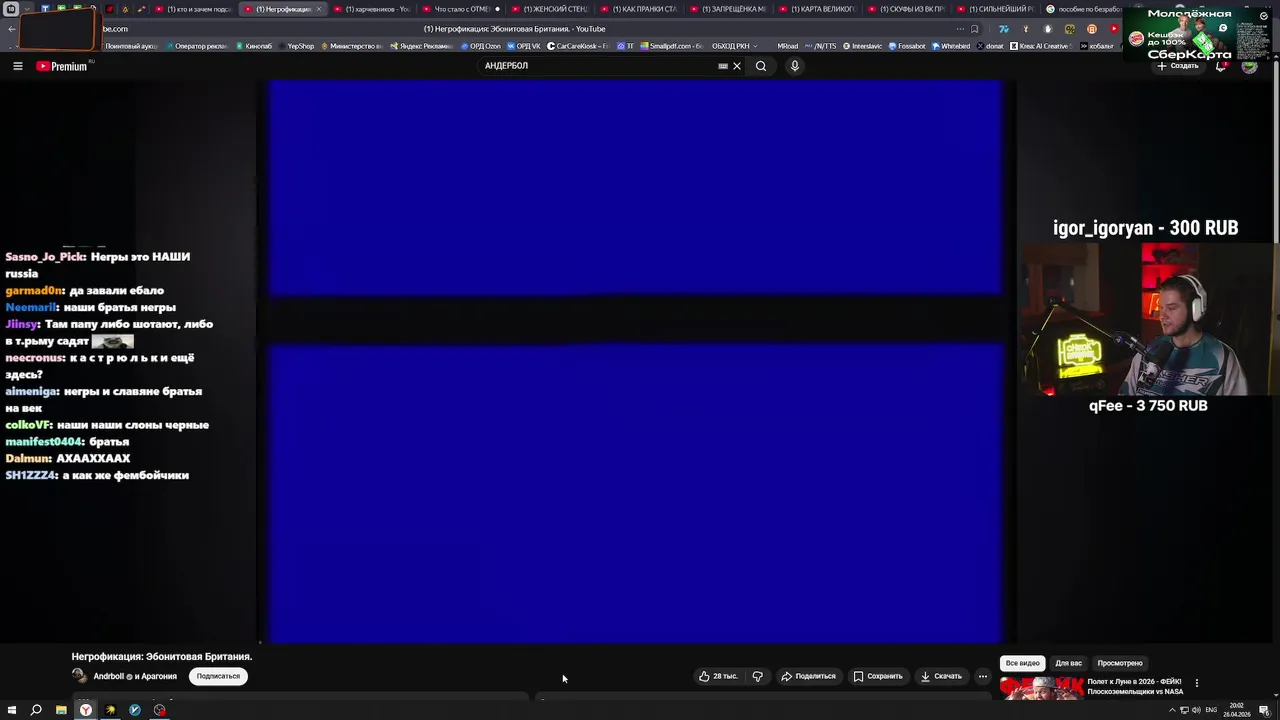The height and width of the screenshot is (720, 1280).
Task: Switch to tab Что стало с ОТМЕН
Action: [462, 9]
